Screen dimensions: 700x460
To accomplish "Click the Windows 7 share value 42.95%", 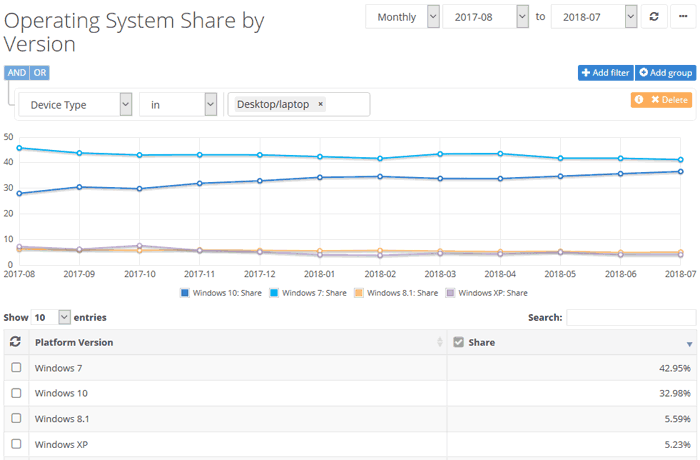I will click(675, 368).
